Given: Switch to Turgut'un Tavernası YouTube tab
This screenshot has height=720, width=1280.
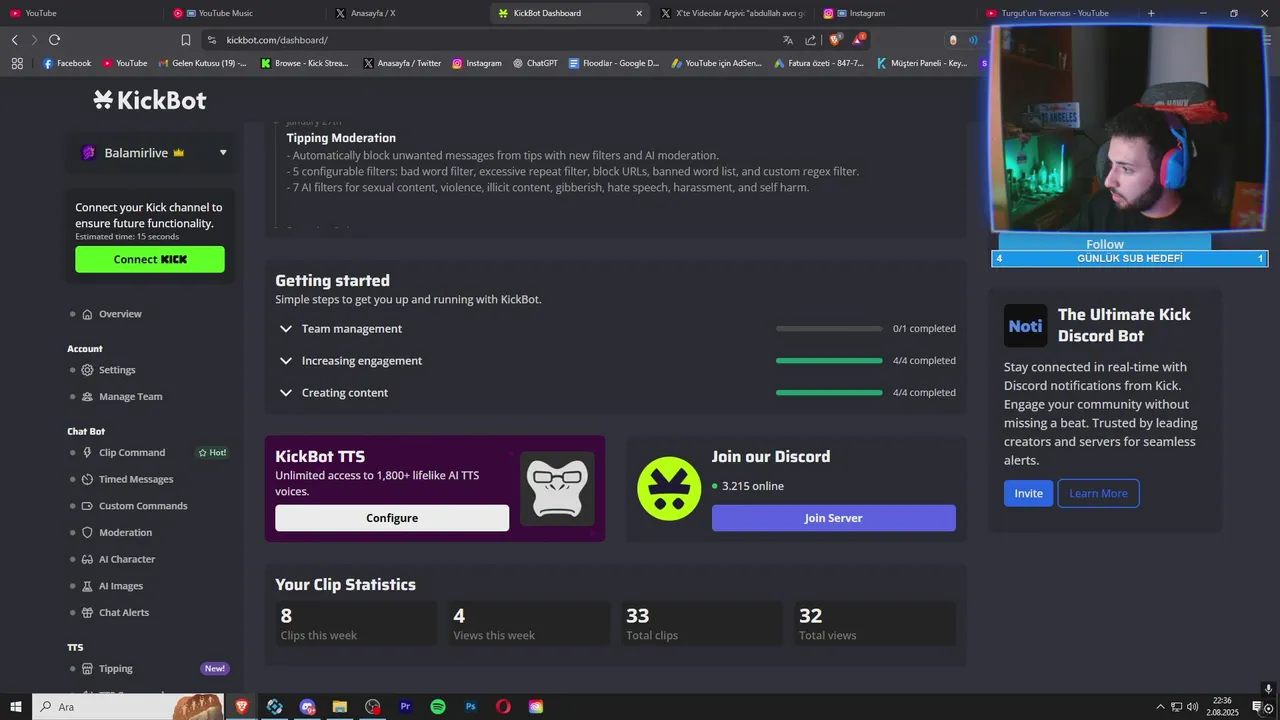Looking at the screenshot, I should point(1058,13).
